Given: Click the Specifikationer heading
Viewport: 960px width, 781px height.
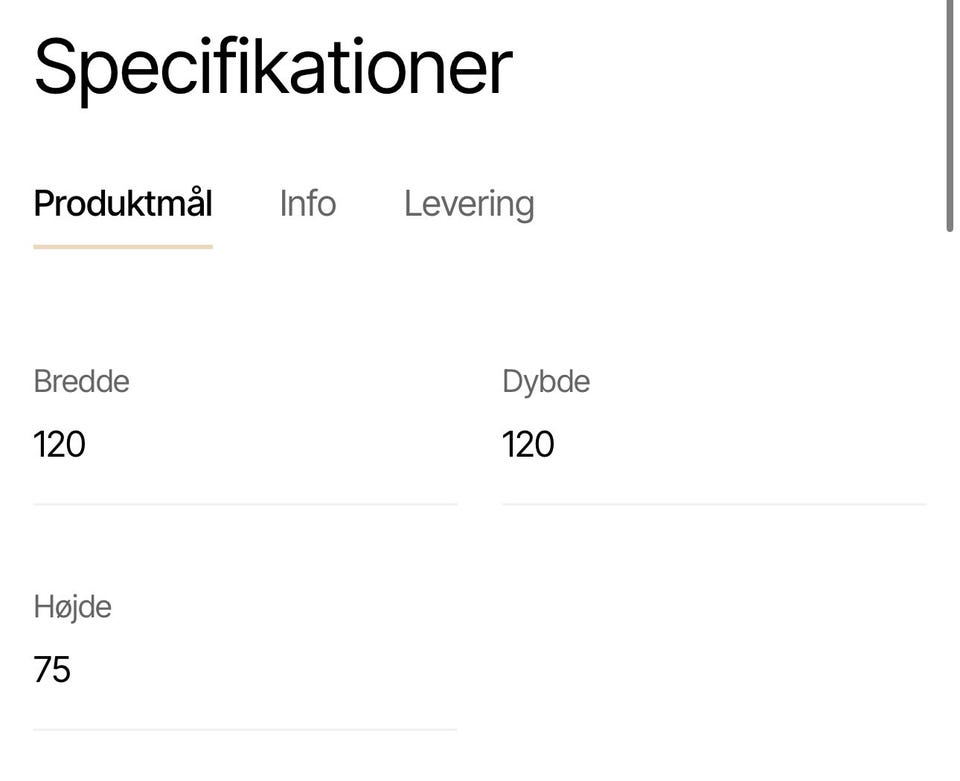Looking at the screenshot, I should 272,68.
